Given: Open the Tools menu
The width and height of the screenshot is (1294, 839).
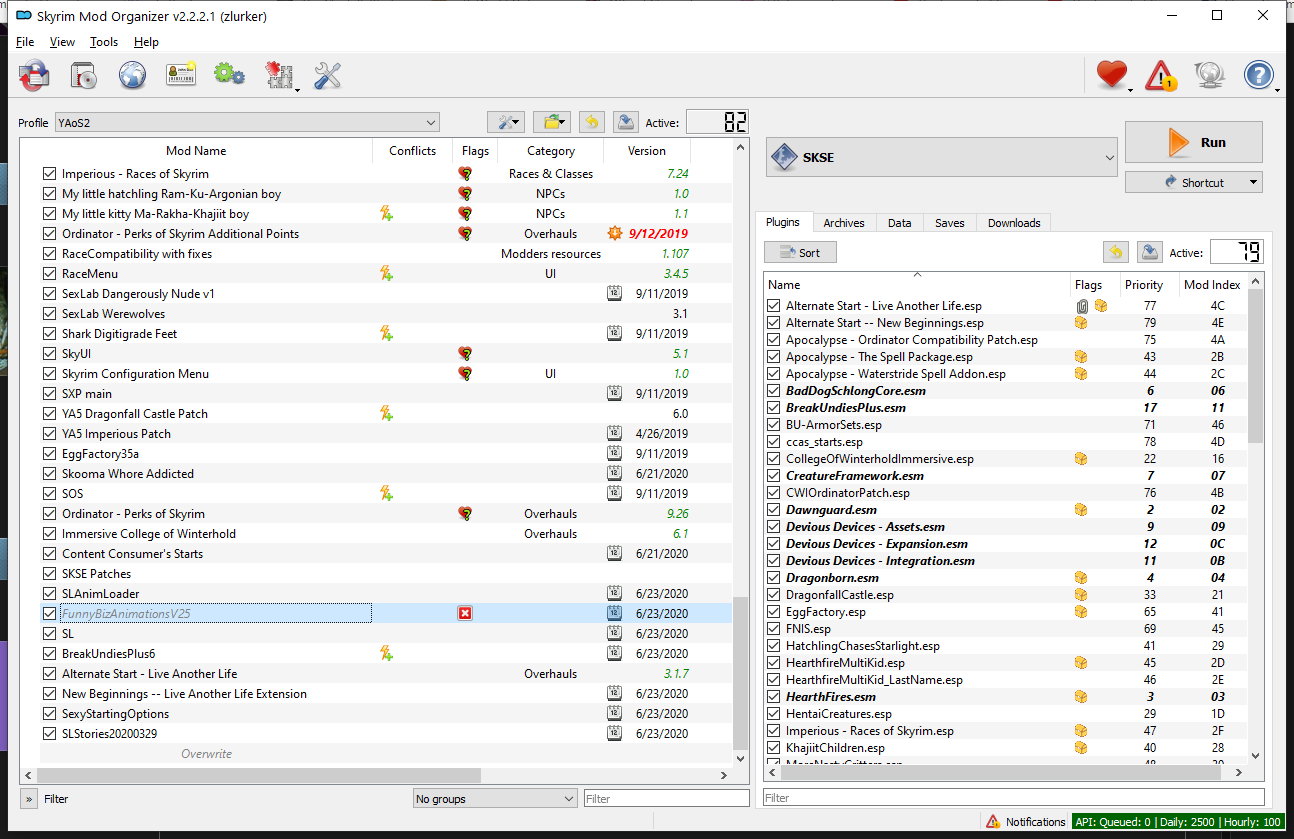Looking at the screenshot, I should 104,42.
